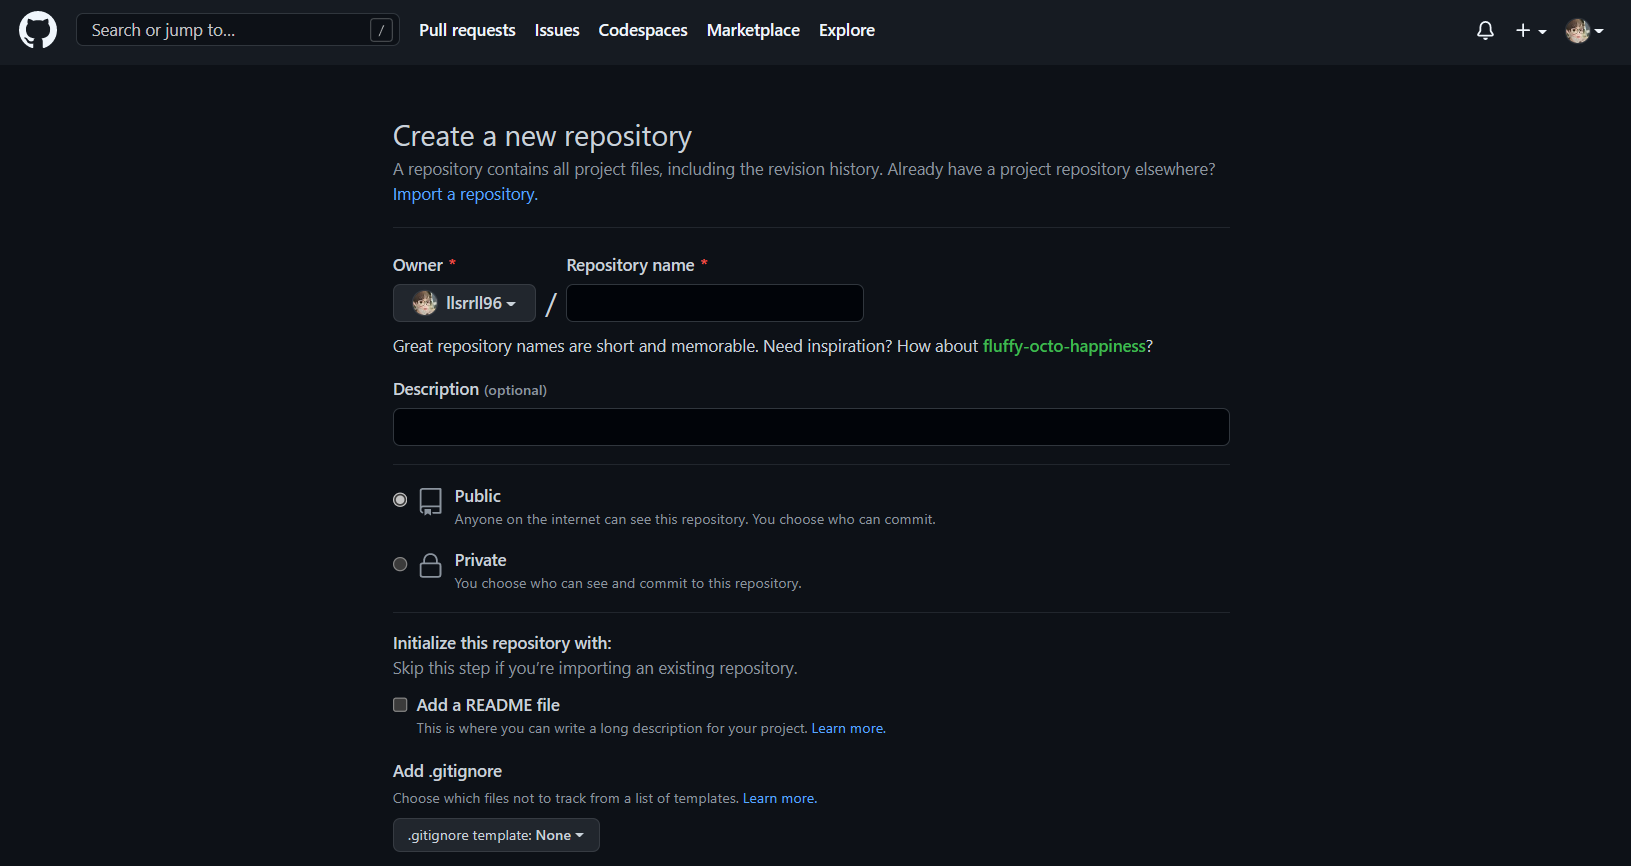Open the user avatar menu
The width and height of the screenshot is (1631, 866).
pos(1585,31)
